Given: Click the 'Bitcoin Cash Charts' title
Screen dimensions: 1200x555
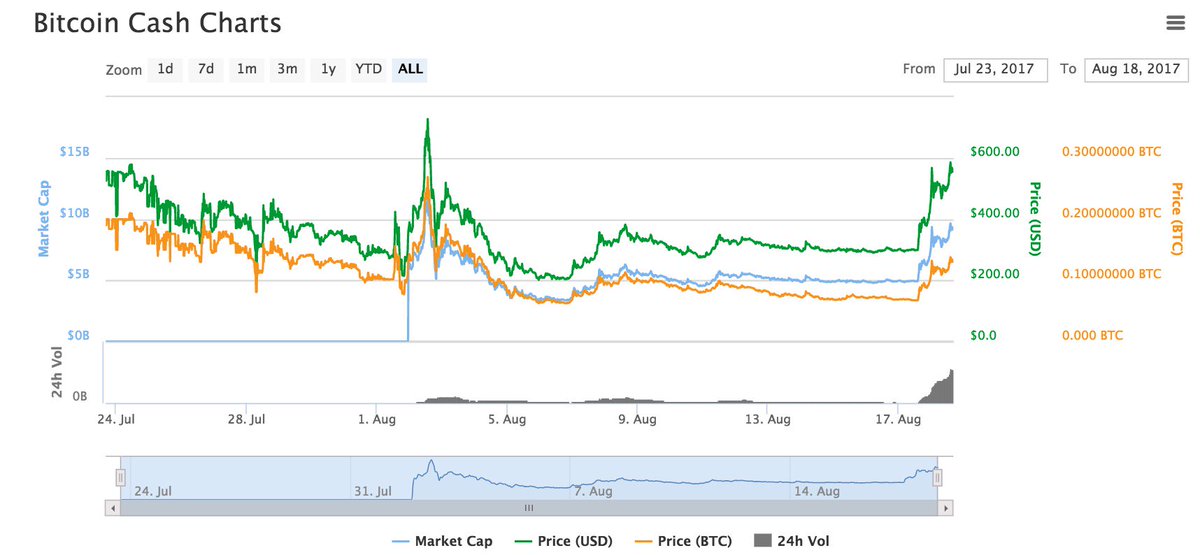Looking at the screenshot, I should (157, 23).
